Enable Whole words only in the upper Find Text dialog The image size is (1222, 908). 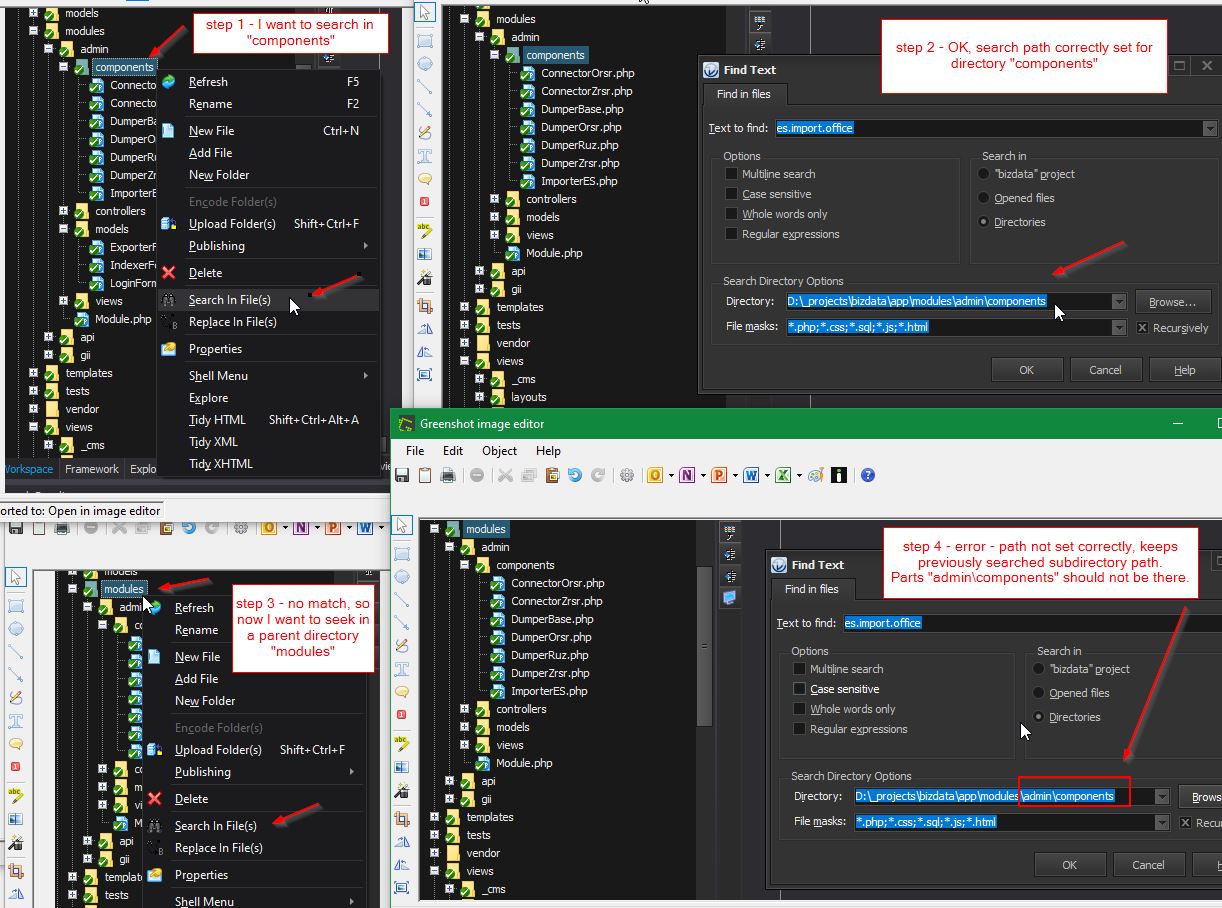[732, 214]
